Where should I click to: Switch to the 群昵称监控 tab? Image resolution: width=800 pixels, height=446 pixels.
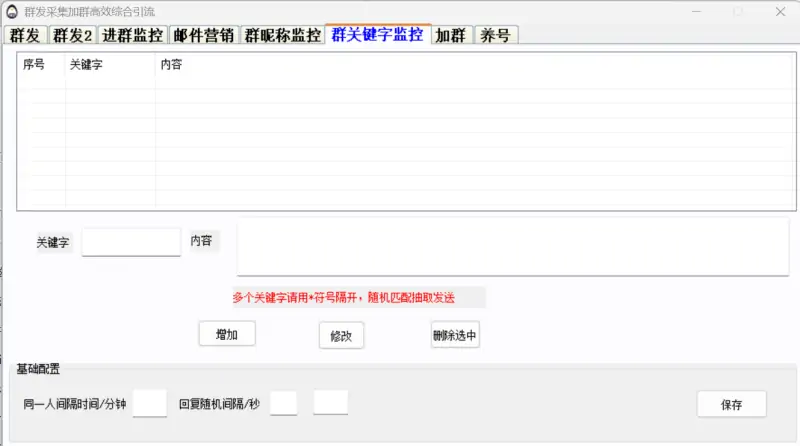283,35
